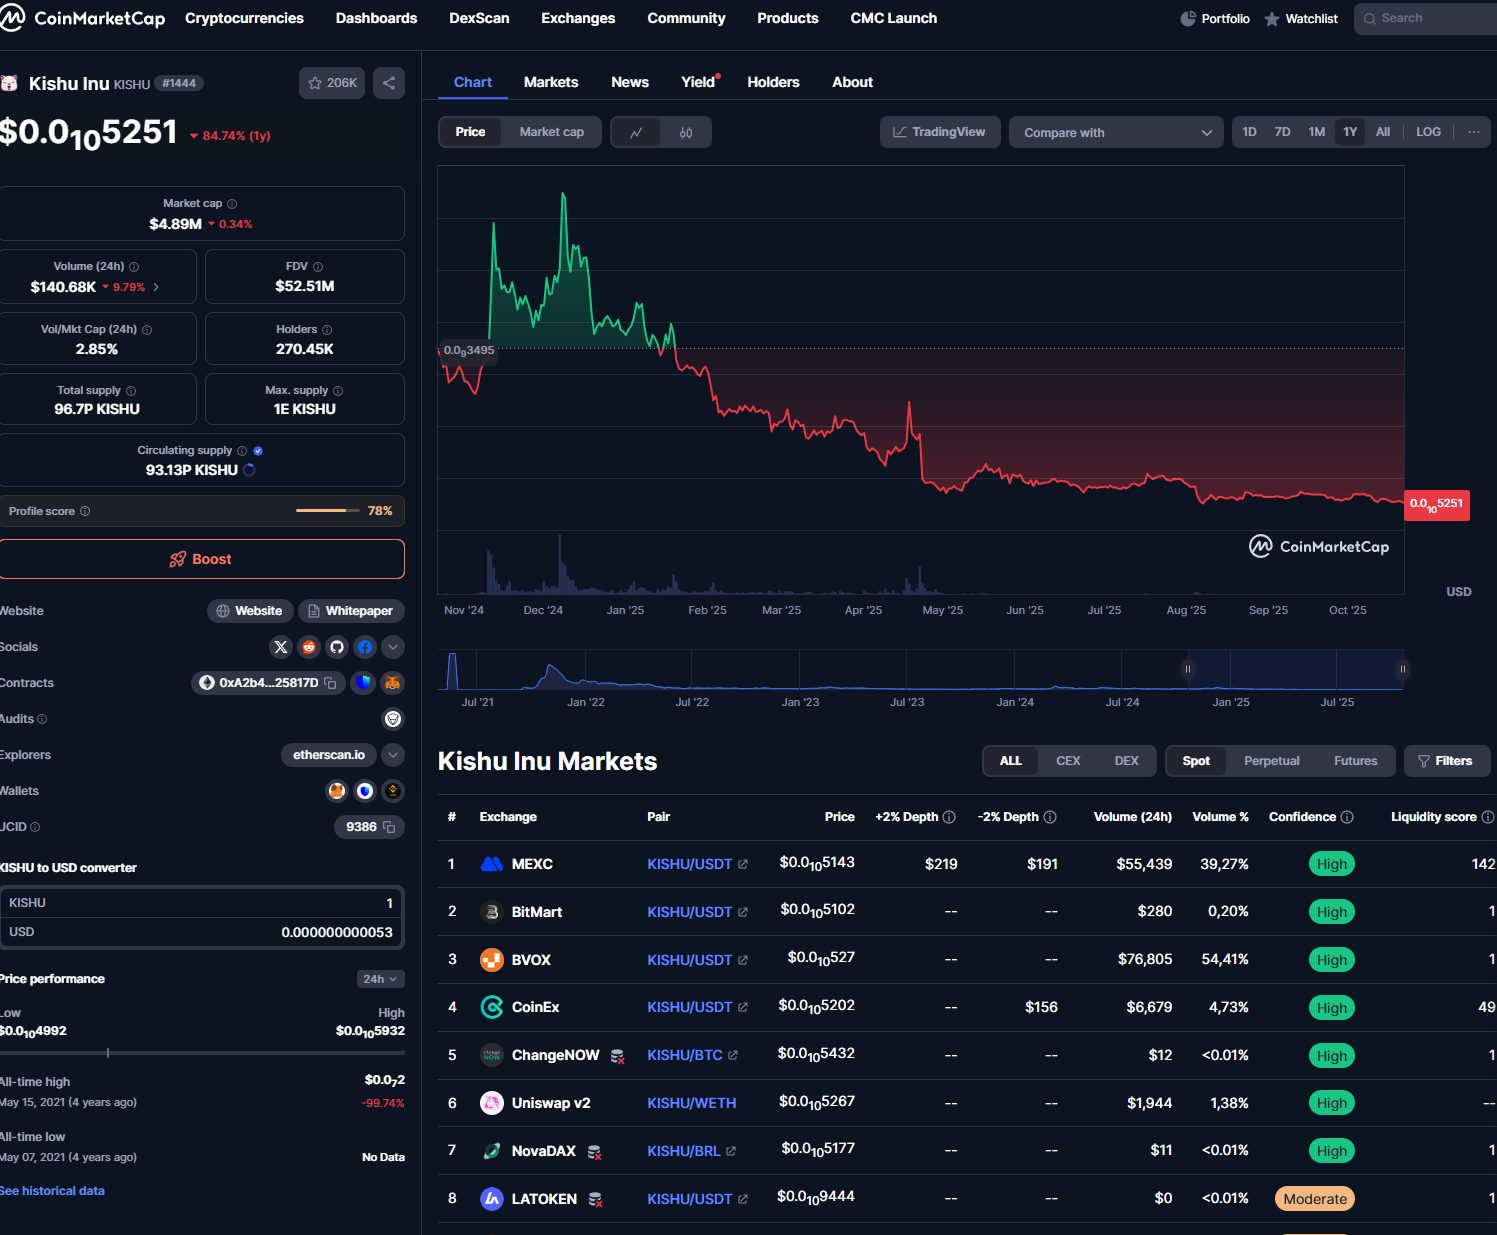The height and width of the screenshot is (1235, 1497).
Task: Click Binance wallet icon in Wallets row
Action: [393, 791]
